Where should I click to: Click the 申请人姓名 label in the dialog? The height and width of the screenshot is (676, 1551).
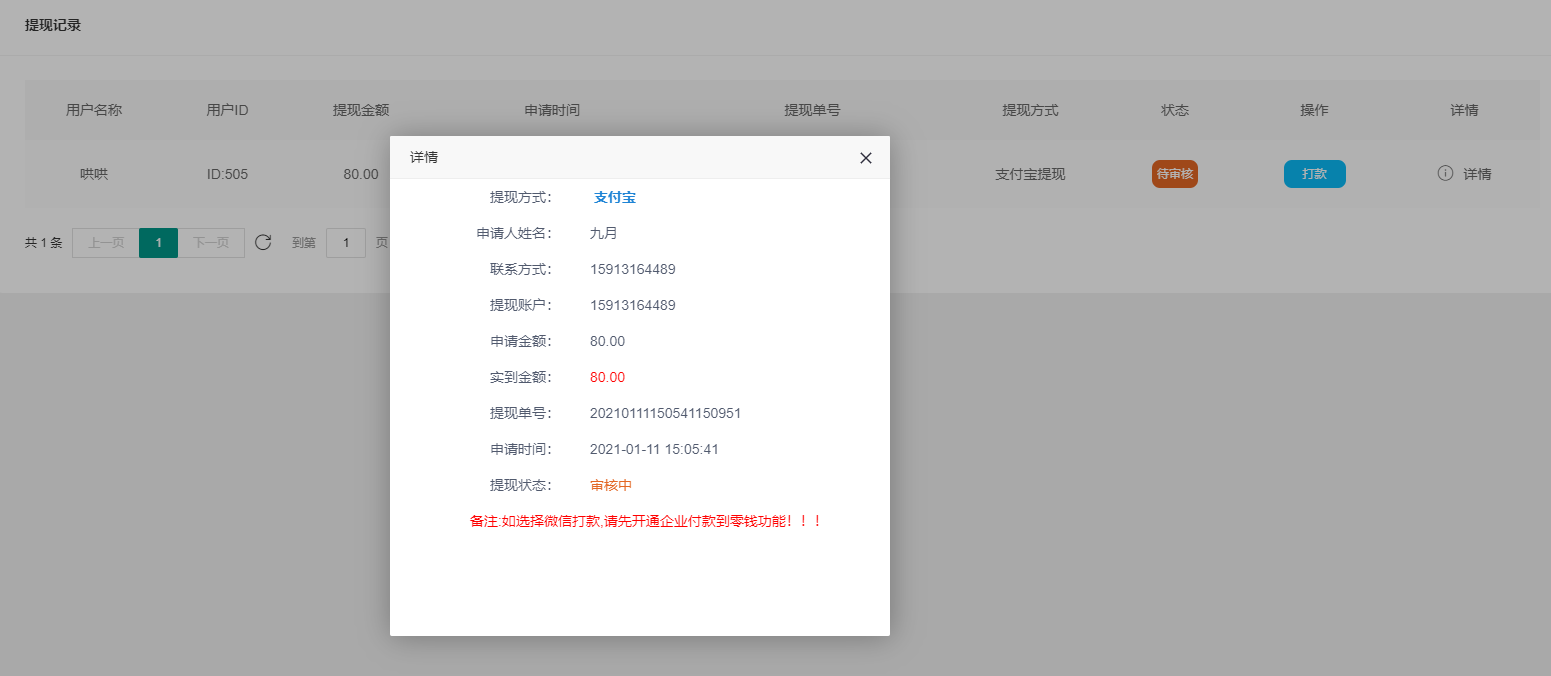pyautogui.click(x=514, y=233)
